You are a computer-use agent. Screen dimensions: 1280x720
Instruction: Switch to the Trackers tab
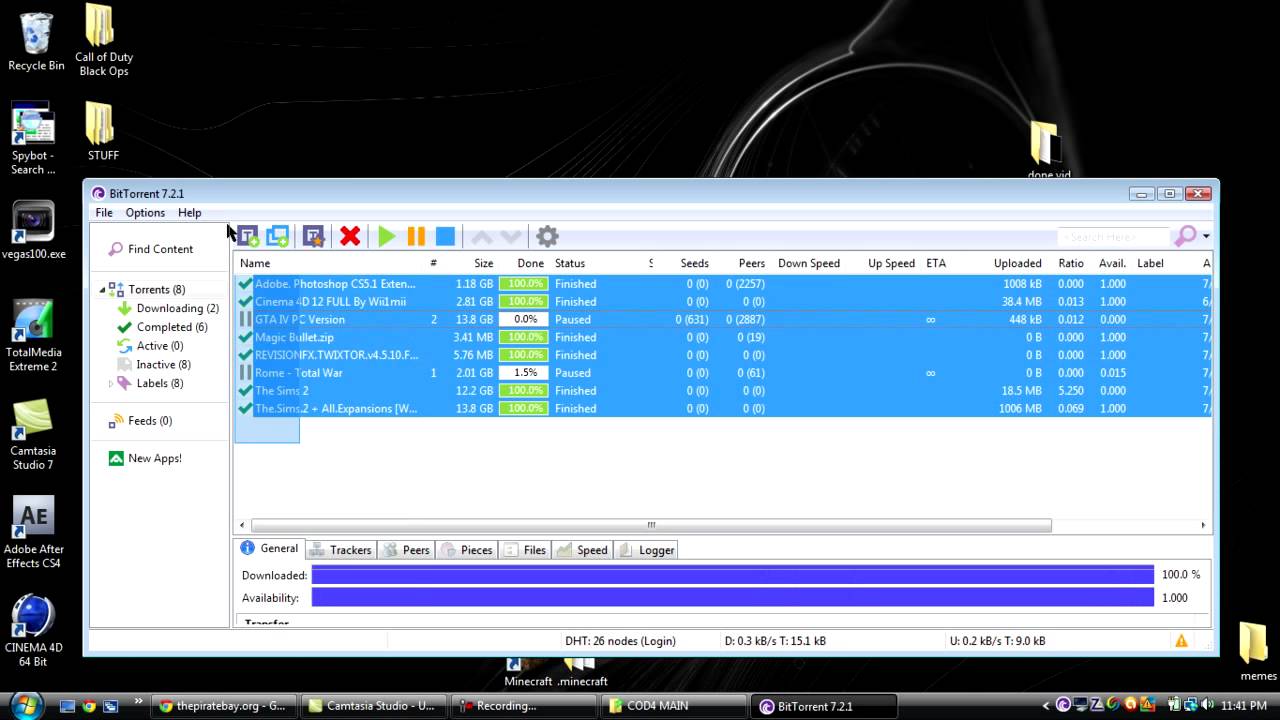click(x=341, y=550)
